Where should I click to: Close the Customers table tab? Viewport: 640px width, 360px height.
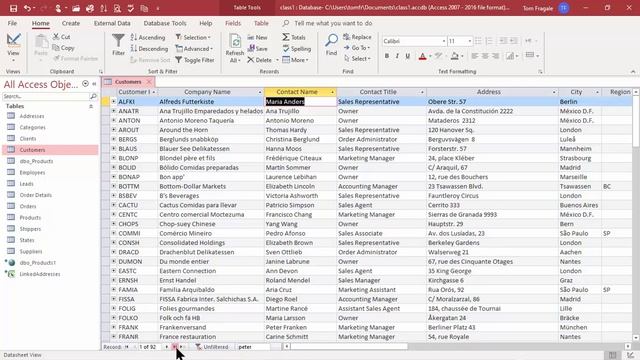(x=149, y=82)
